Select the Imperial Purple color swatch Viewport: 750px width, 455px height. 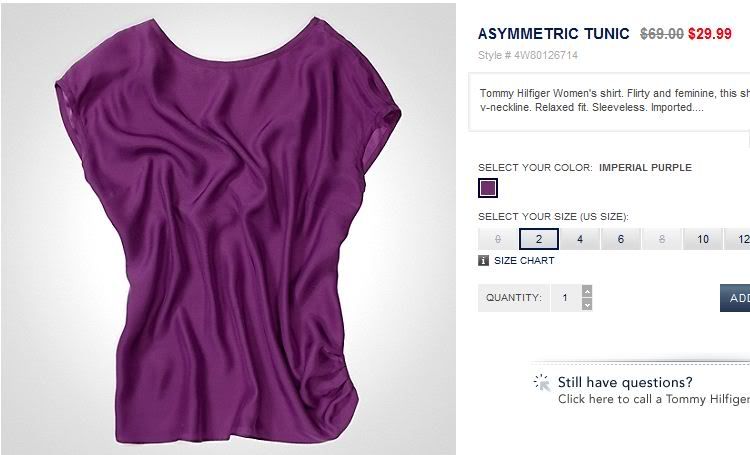coord(488,188)
